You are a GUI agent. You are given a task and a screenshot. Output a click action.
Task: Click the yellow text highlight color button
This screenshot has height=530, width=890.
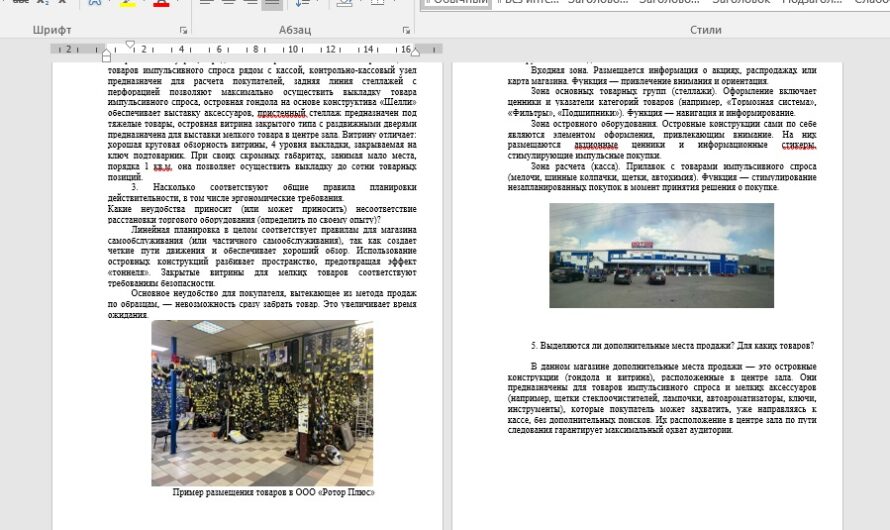point(128,3)
